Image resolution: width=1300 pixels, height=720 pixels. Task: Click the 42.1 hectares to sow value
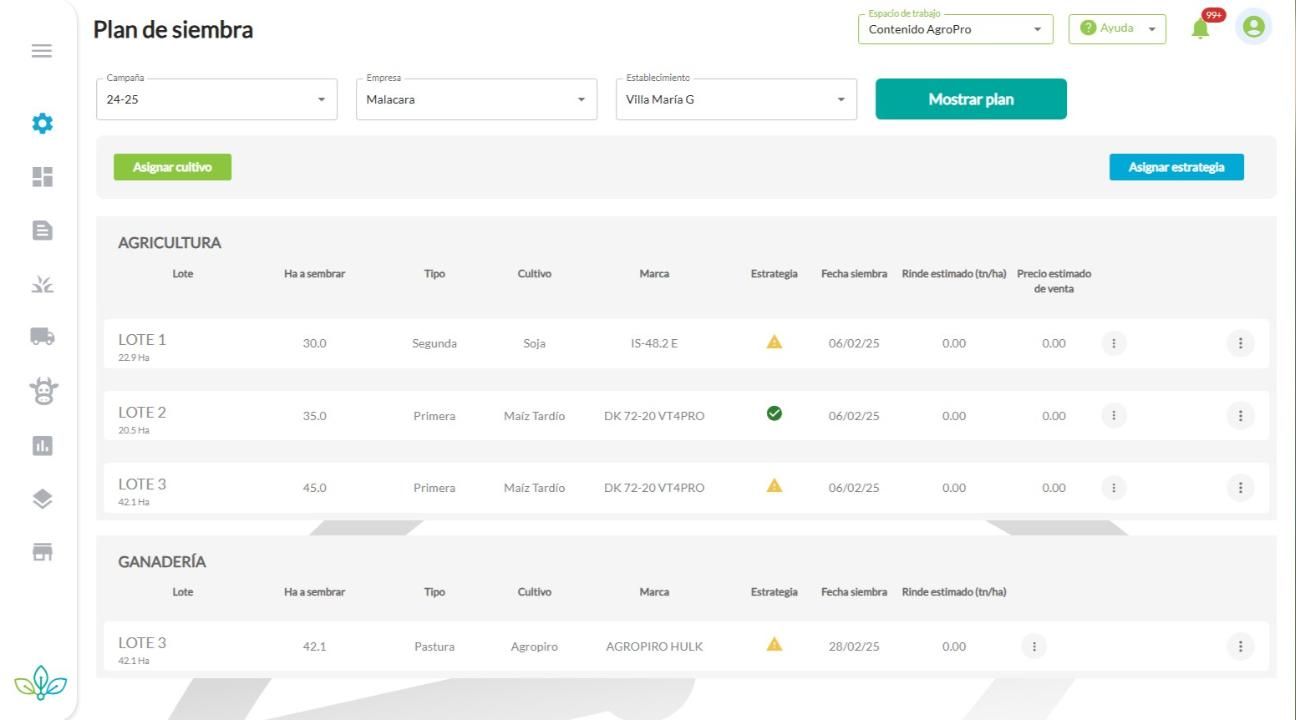(315, 647)
